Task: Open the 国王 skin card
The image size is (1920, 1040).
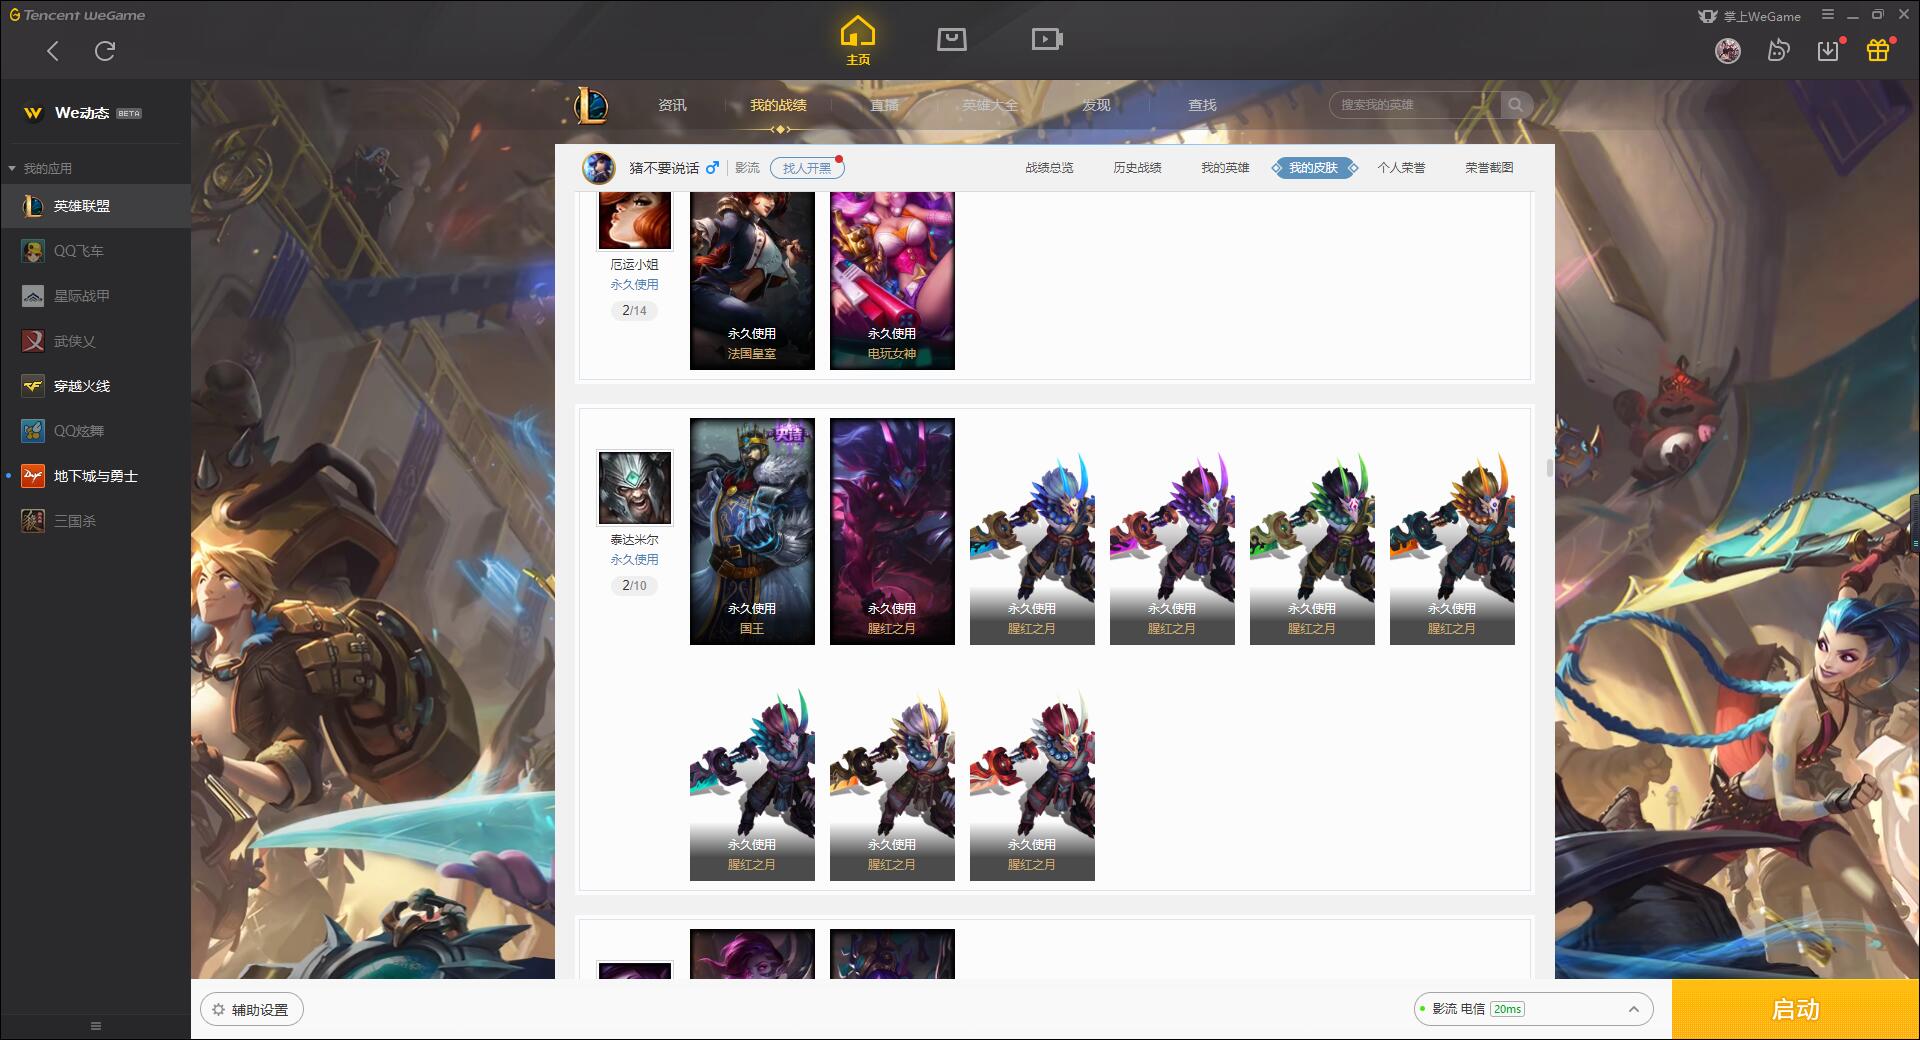Action: [752, 531]
